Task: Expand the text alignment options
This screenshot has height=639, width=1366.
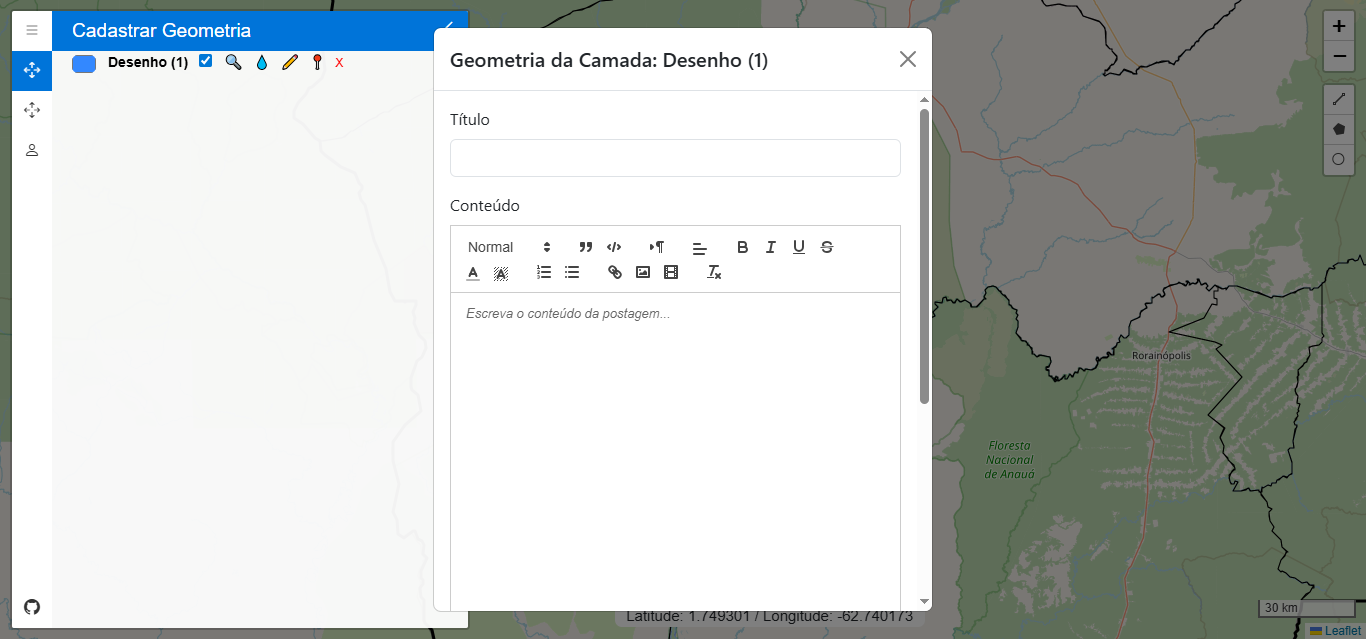Action: (700, 247)
